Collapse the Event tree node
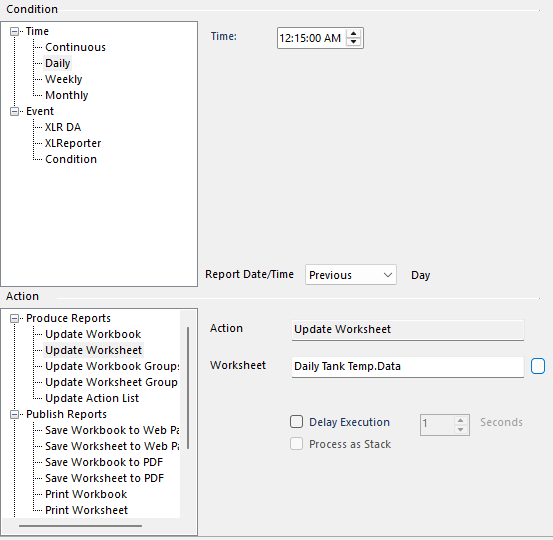 [x=14, y=111]
